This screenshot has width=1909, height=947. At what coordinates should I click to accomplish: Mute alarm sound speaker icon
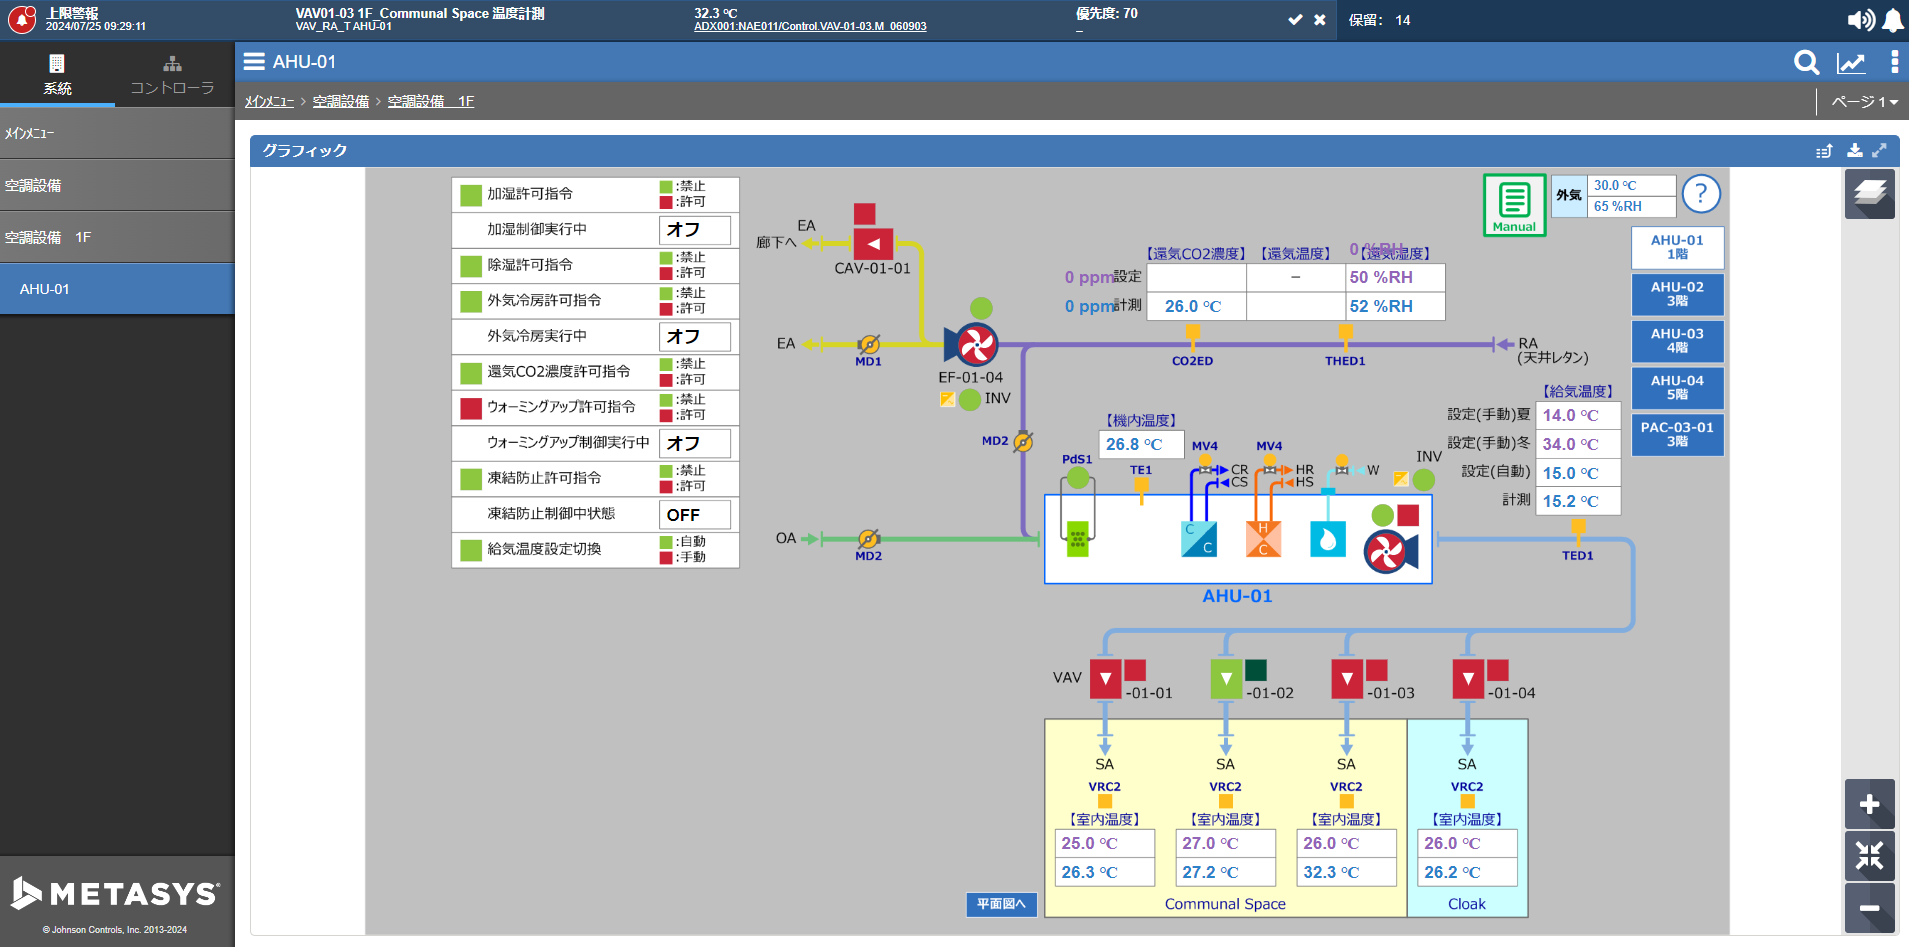point(1860,20)
